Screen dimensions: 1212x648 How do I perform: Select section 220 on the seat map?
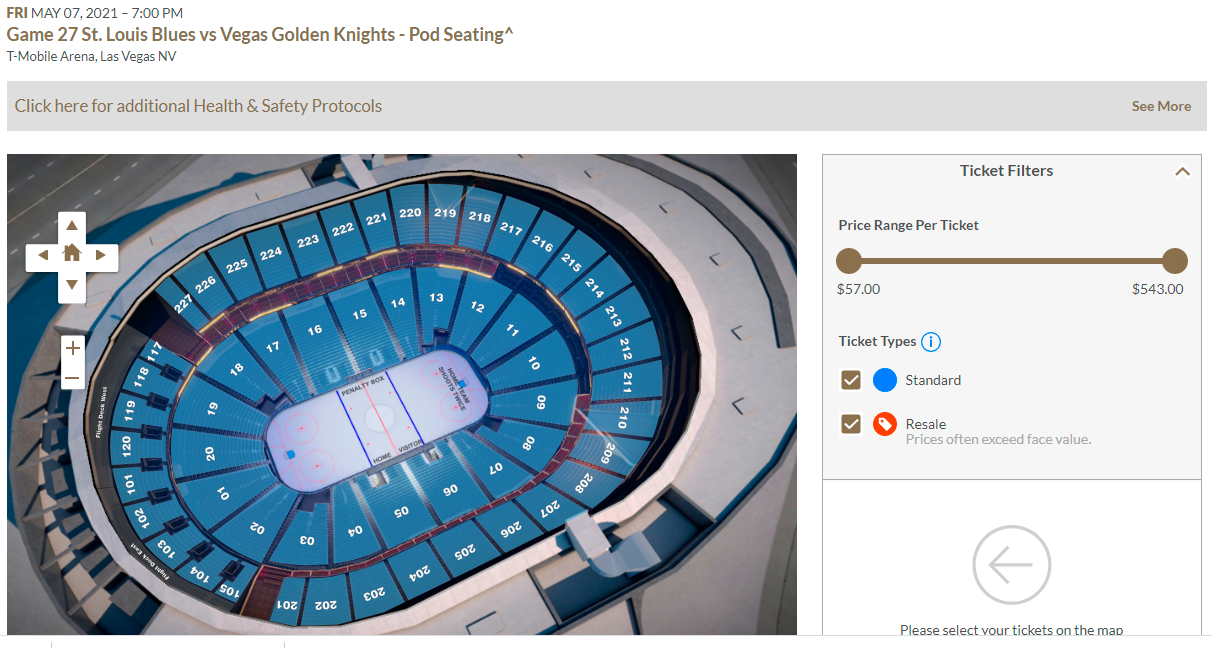coord(410,214)
